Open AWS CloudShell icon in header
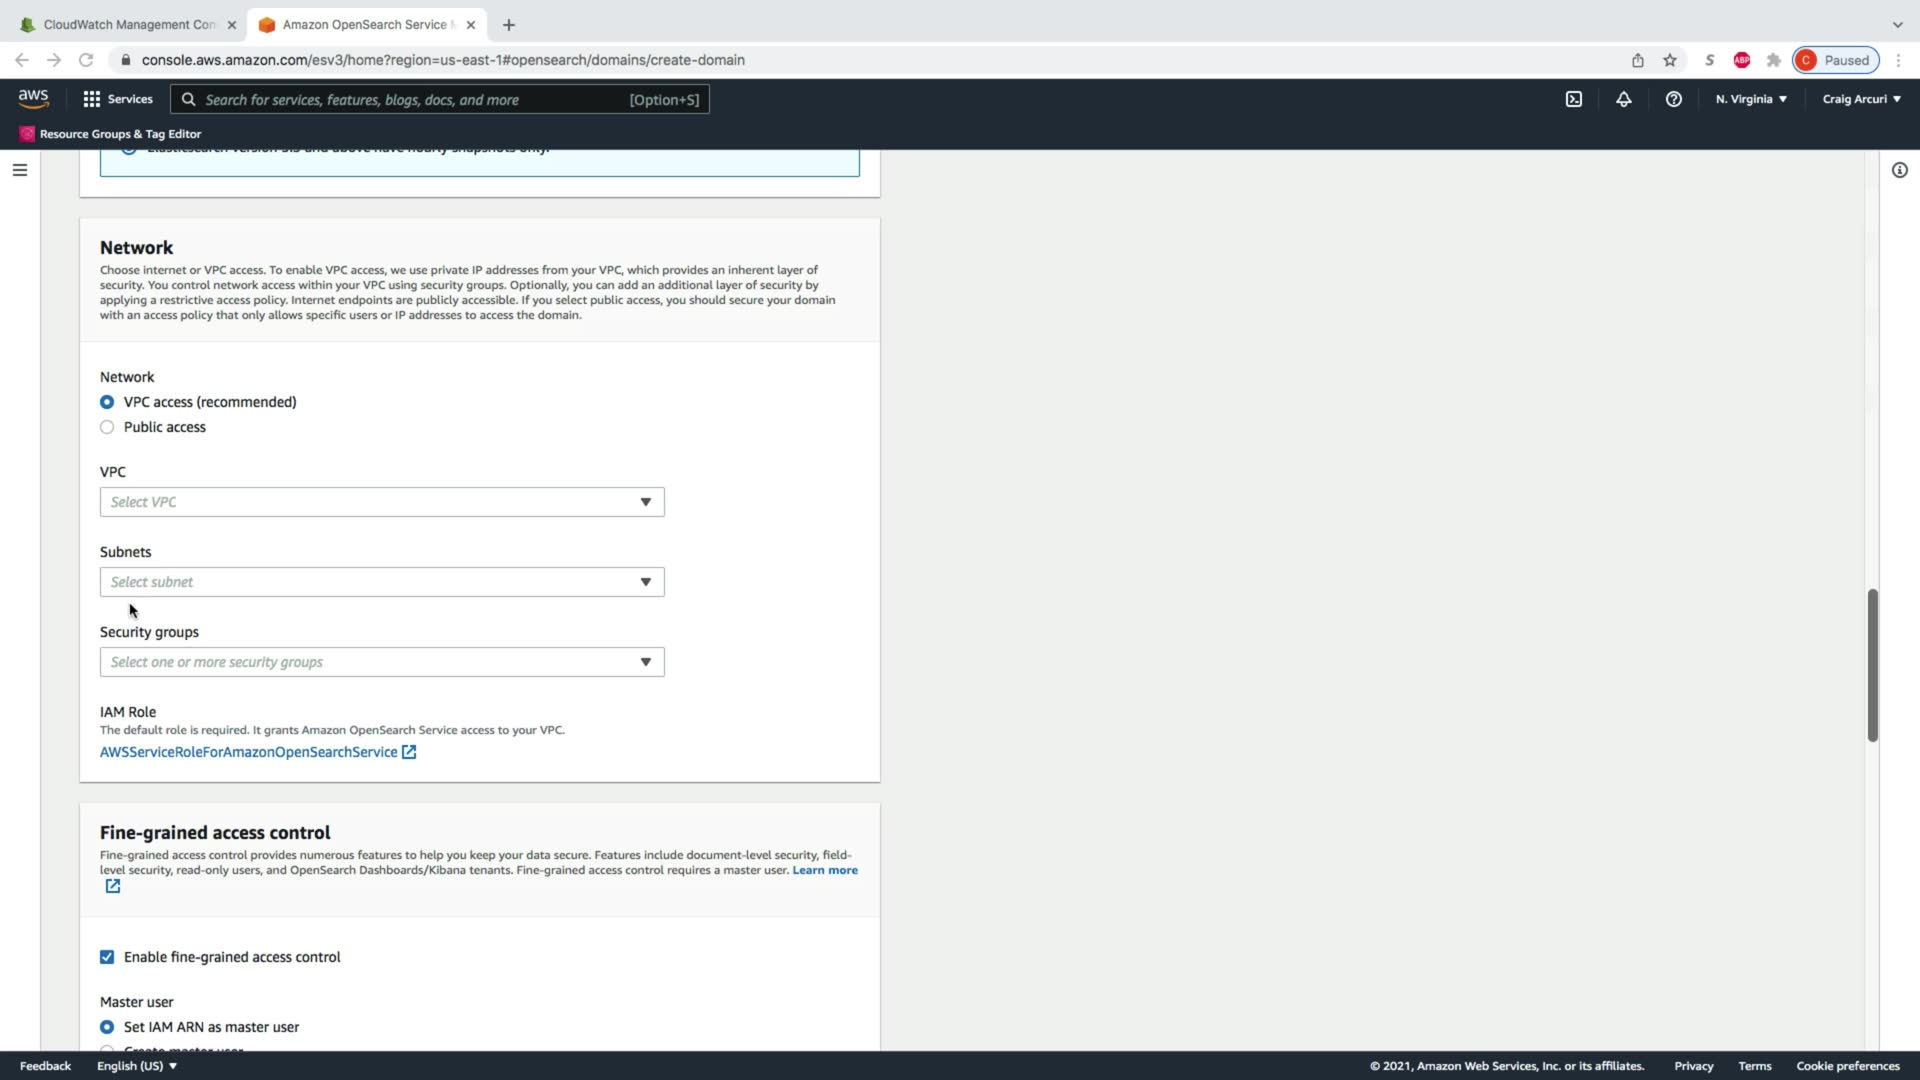 (1573, 99)
